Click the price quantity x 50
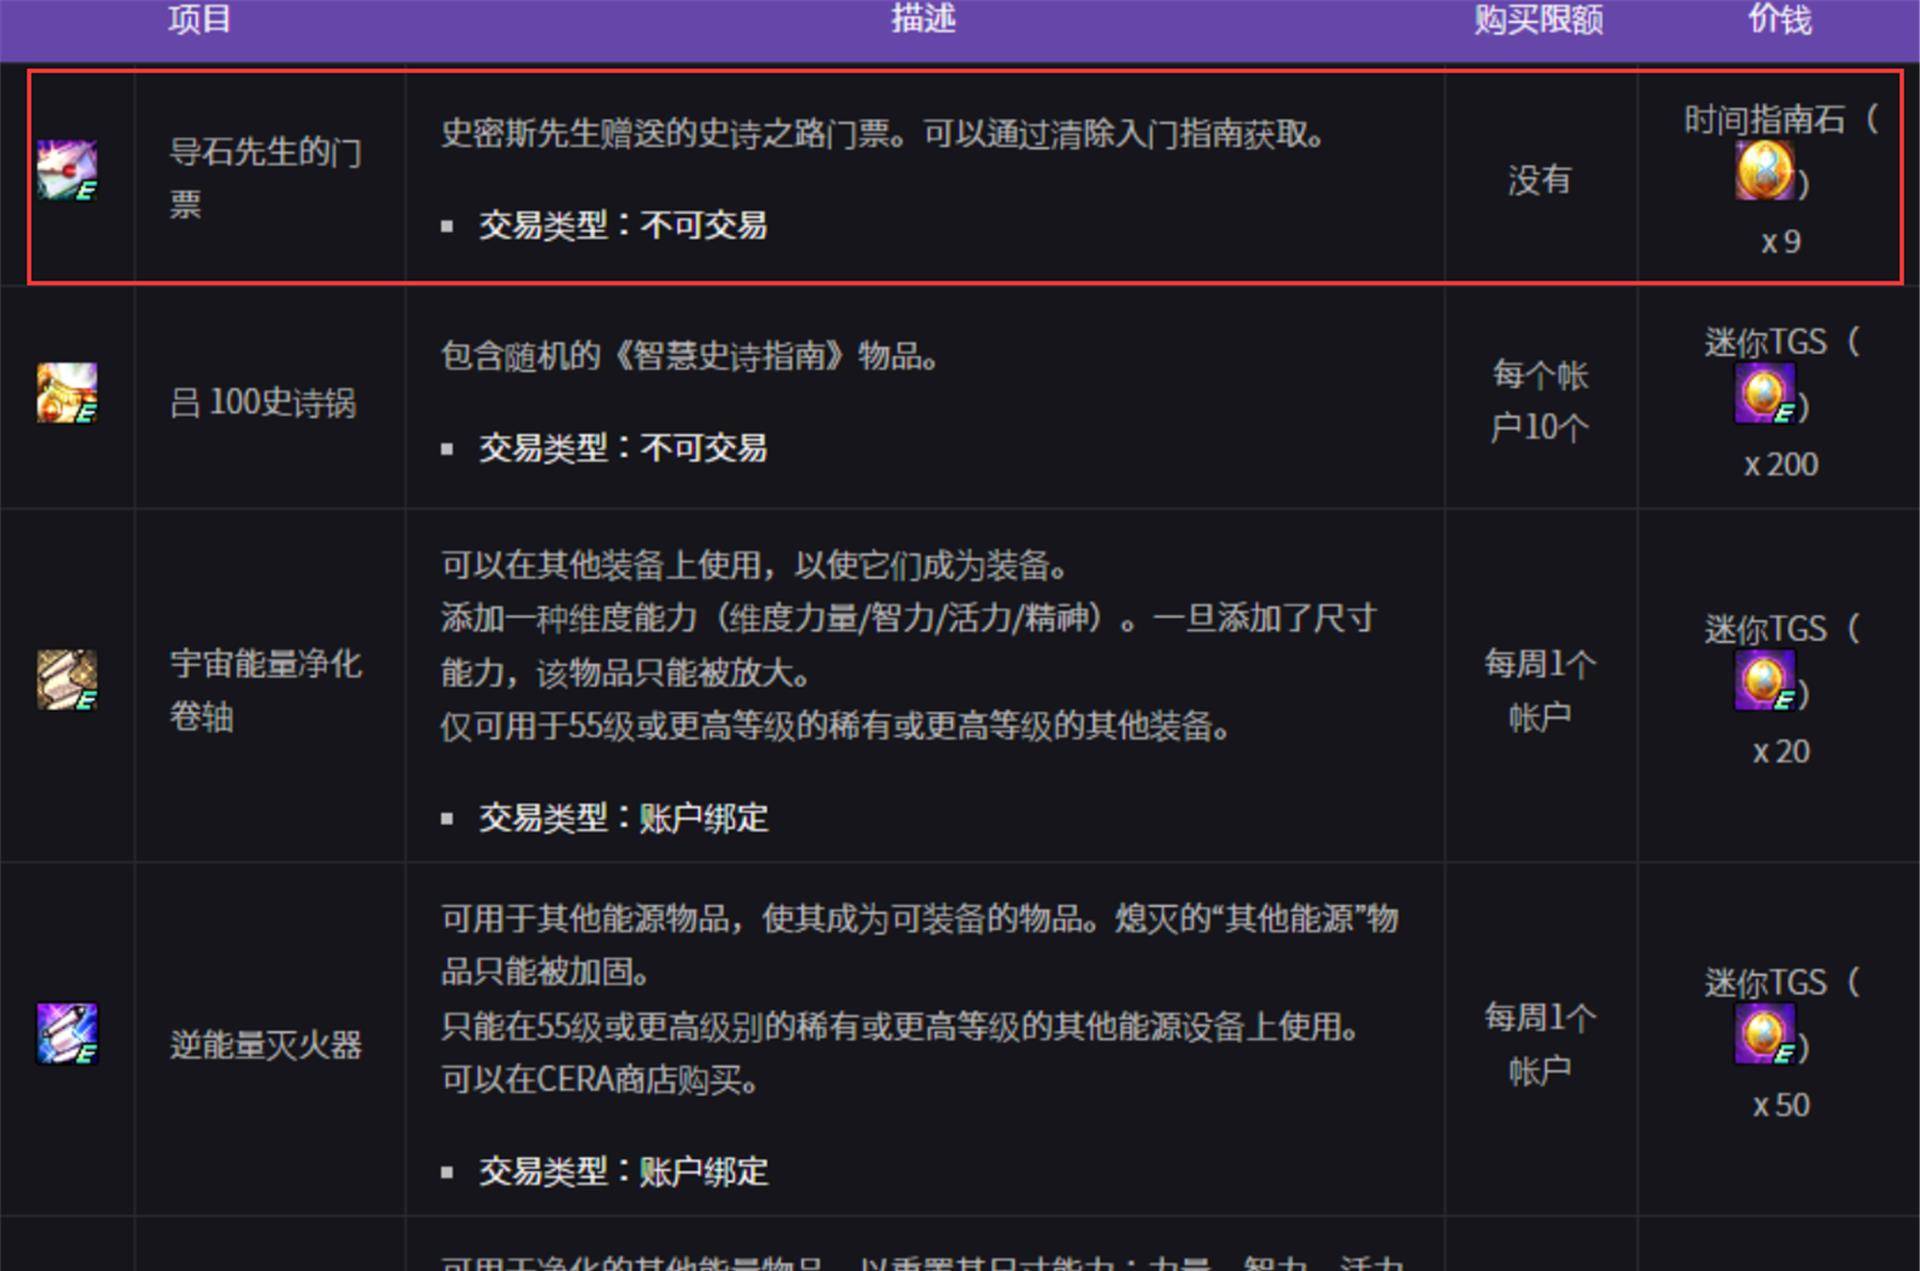 pyautogui.click(x=1781, y=1106)
